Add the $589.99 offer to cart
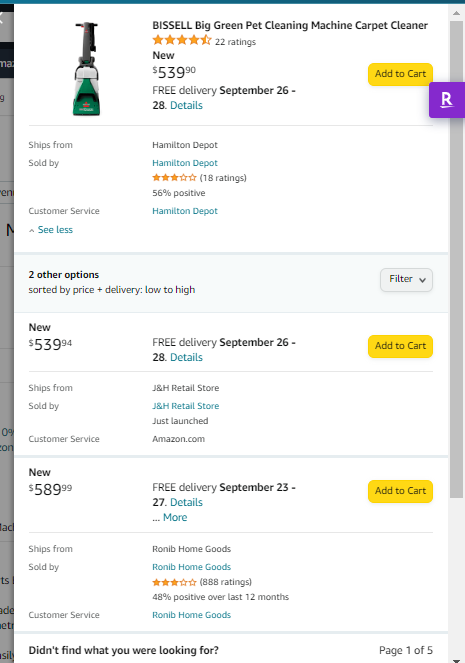The width and height of the screenshot is (465, 663). tap(400, 491)
